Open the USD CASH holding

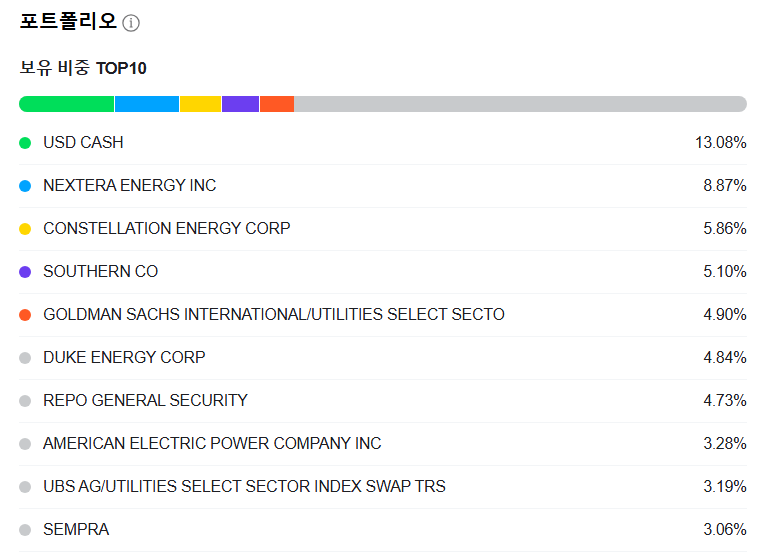(83, 143)
